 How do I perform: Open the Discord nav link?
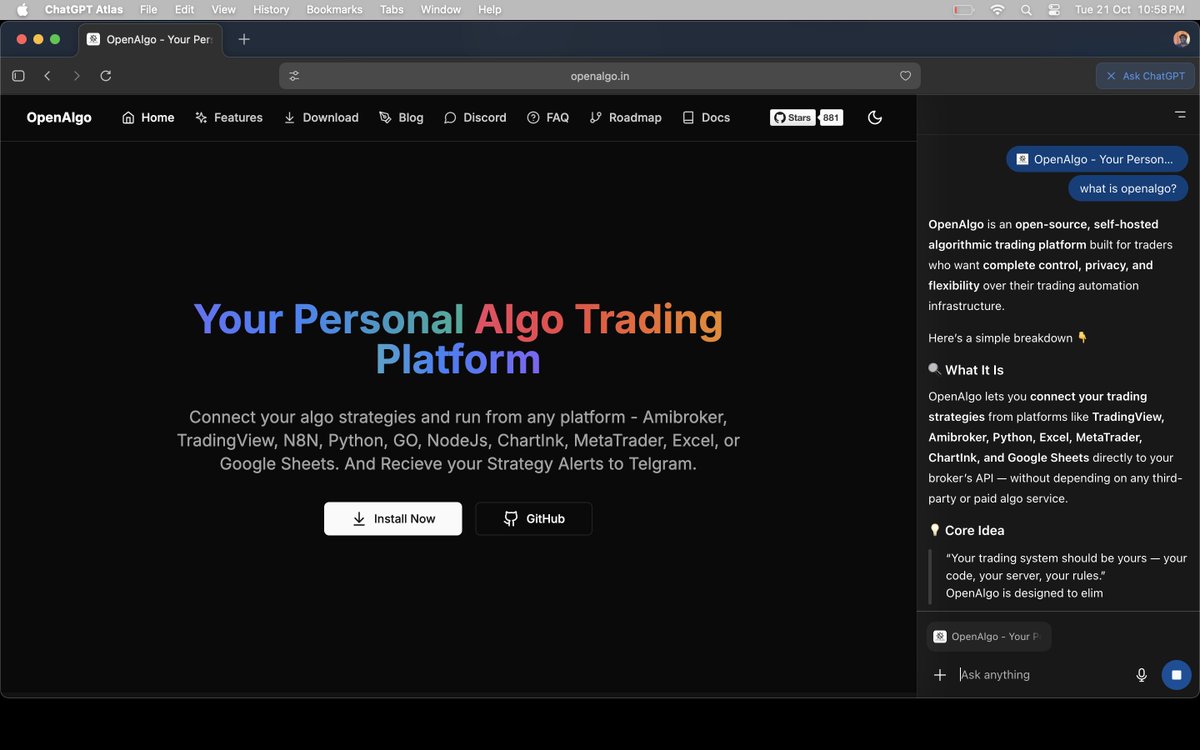pos(475,118)
